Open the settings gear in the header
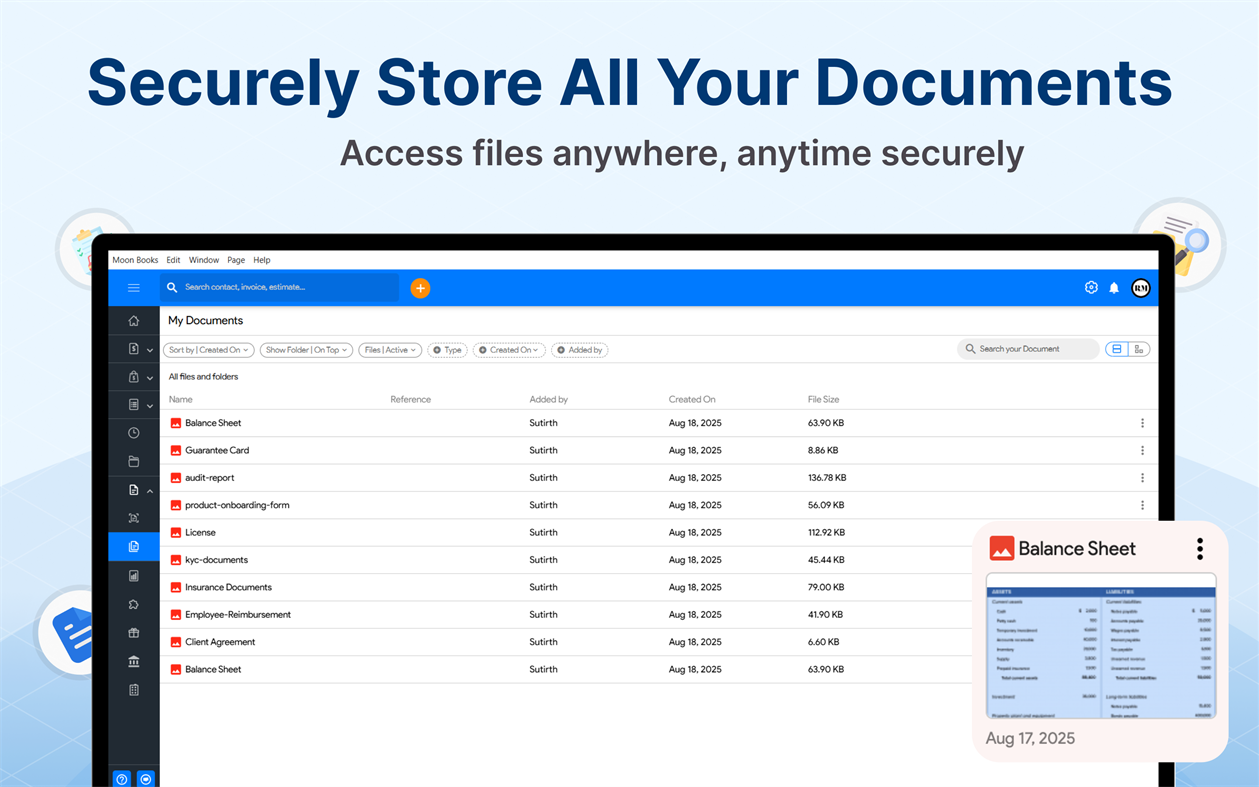Viewport: 1259px width, 787px height. pos(1091,288)
